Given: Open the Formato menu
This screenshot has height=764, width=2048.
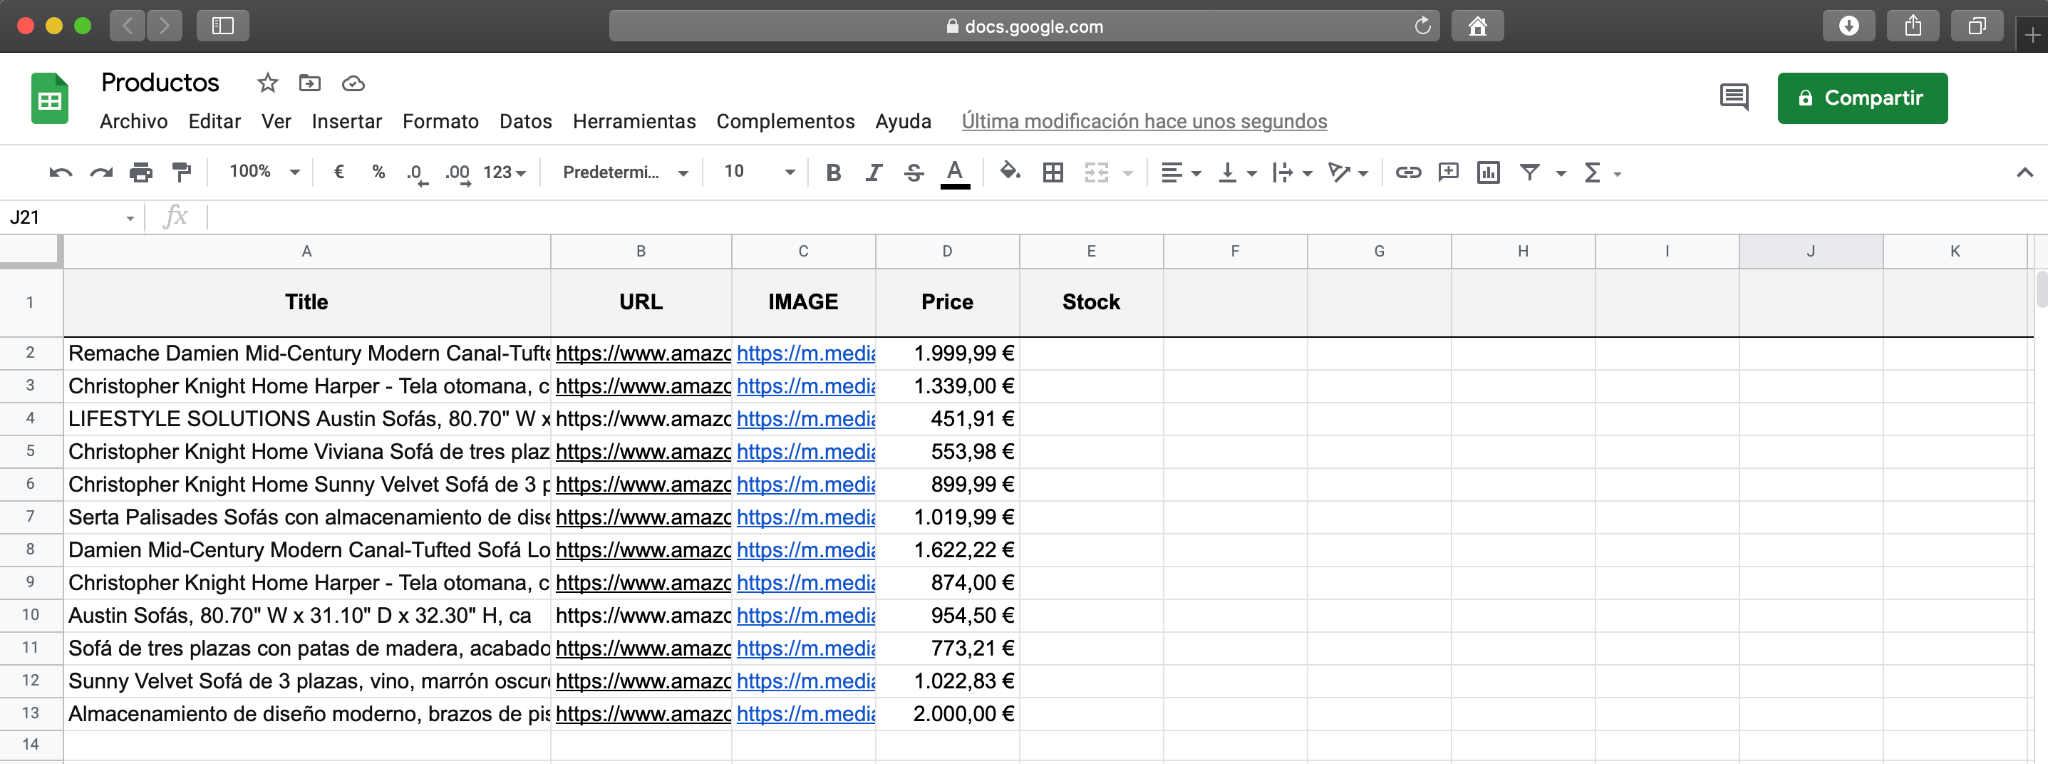Looking at the screenshot, I should pos(441,121).
